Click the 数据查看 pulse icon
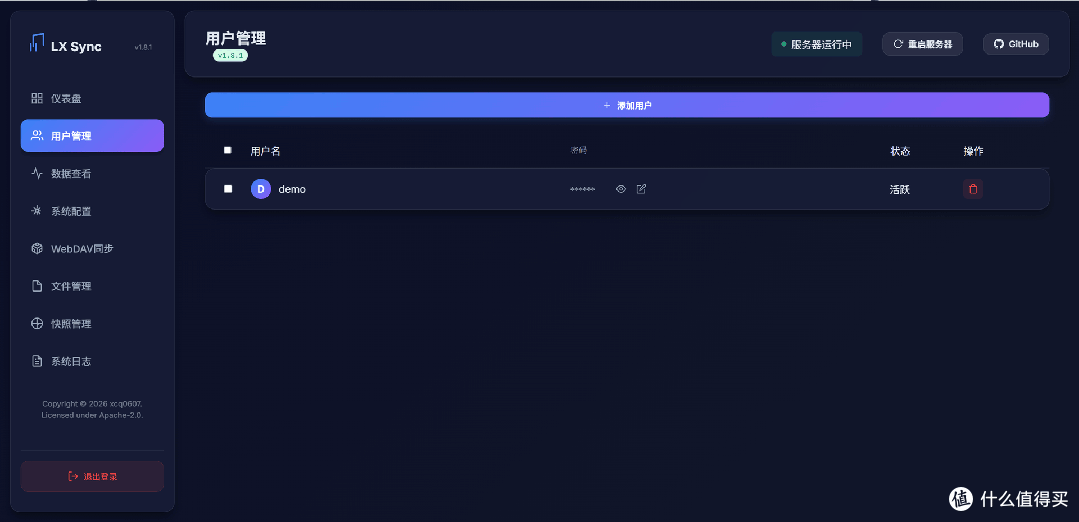1079x522 pixels. [37, 173]
